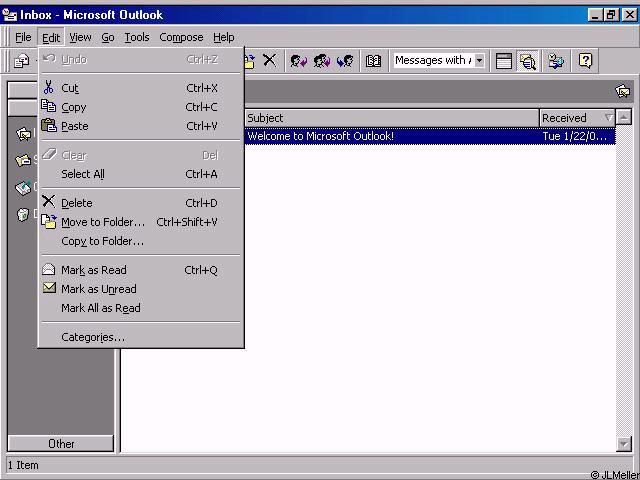Choose Categories... from the Edit menu
The width and height of the screenshot is (640, 480).
[141, 337]
